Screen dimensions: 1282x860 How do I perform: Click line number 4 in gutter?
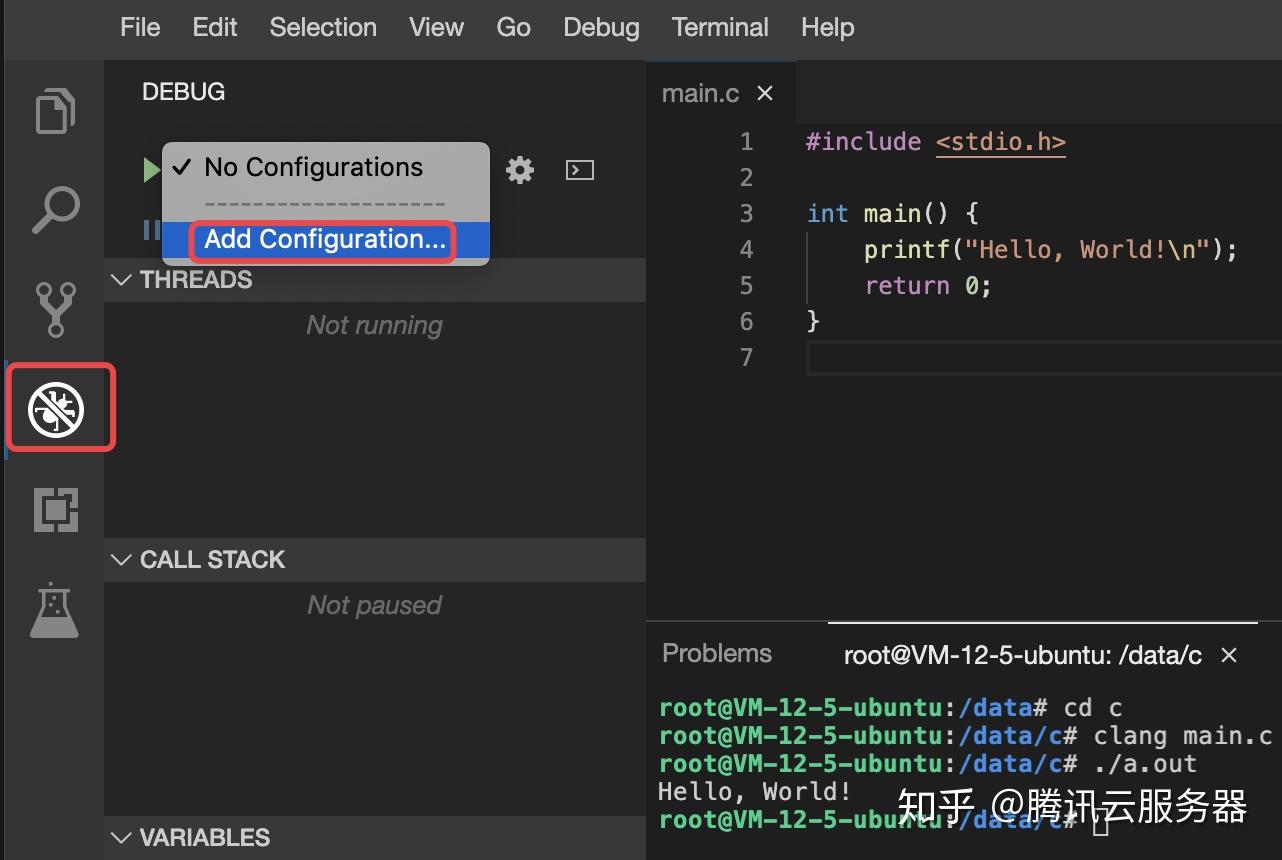pyautogui.click(x=746, y=249)
